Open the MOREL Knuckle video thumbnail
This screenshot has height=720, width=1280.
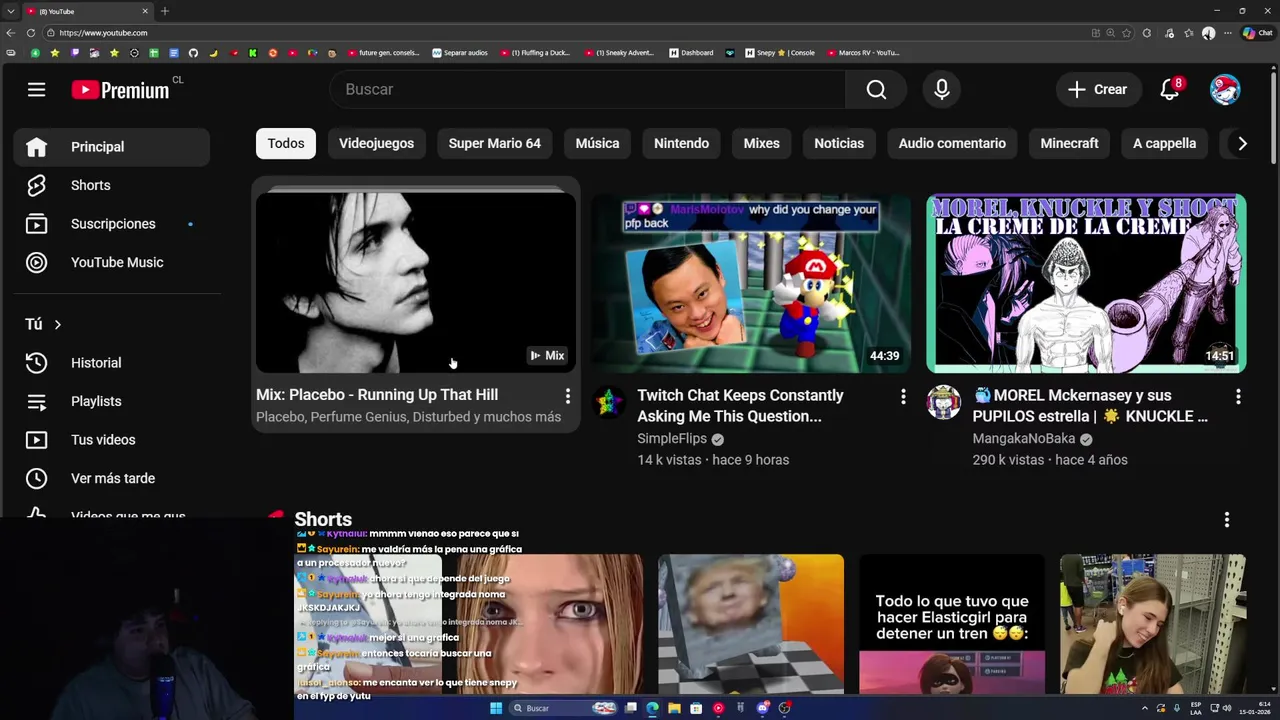tap(1086, 283)
